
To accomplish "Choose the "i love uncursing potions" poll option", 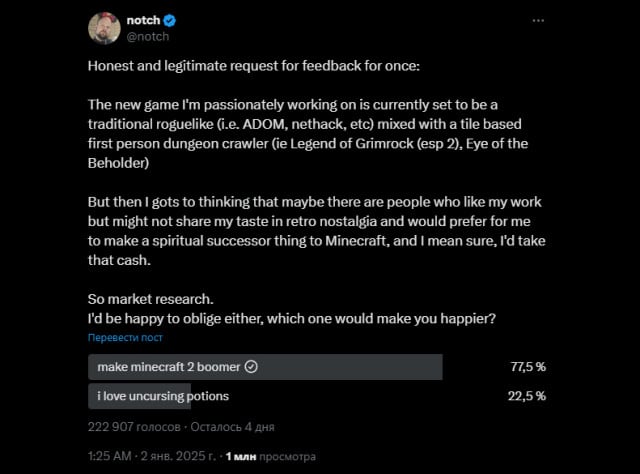I will pyautogui.click(x=163, y=396).
